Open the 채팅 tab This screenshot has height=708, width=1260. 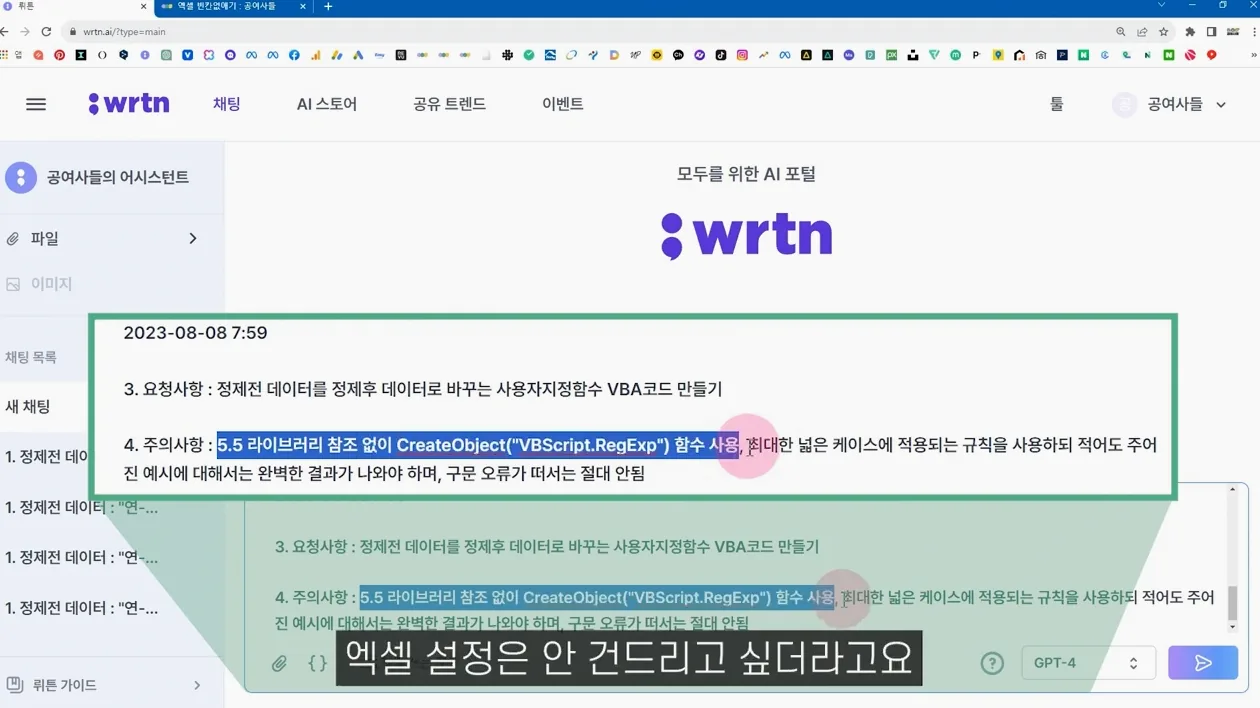pos(227,104)
